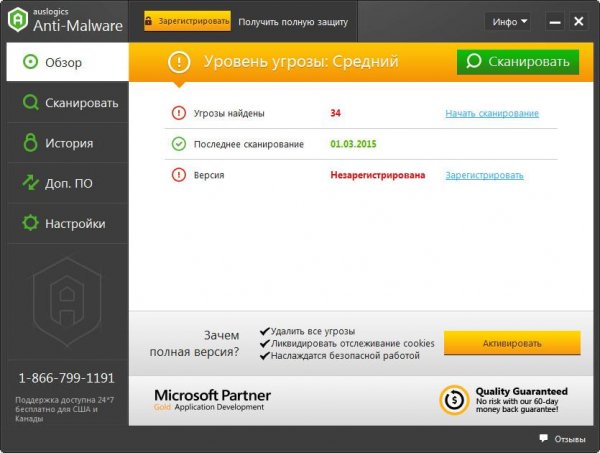Close the Anti-Malware window
The image size is (600, 453).
579,21
